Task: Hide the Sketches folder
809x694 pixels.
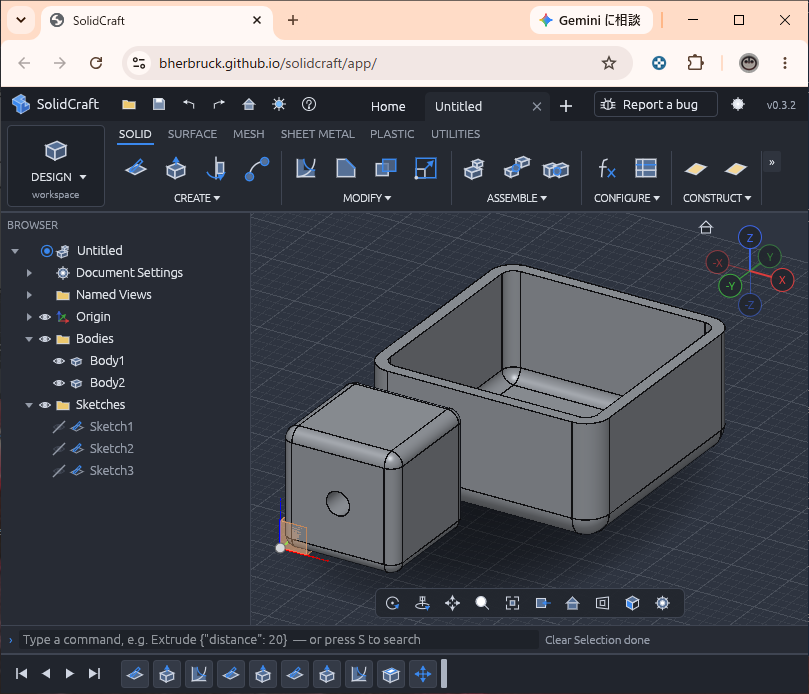Action: pyautogui.click(x=45, y=405)
